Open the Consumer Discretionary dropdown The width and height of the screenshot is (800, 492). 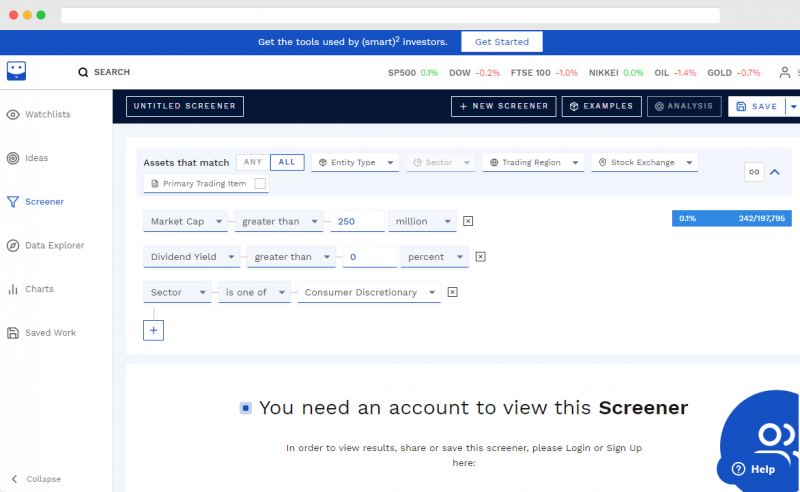click(369, 292)
